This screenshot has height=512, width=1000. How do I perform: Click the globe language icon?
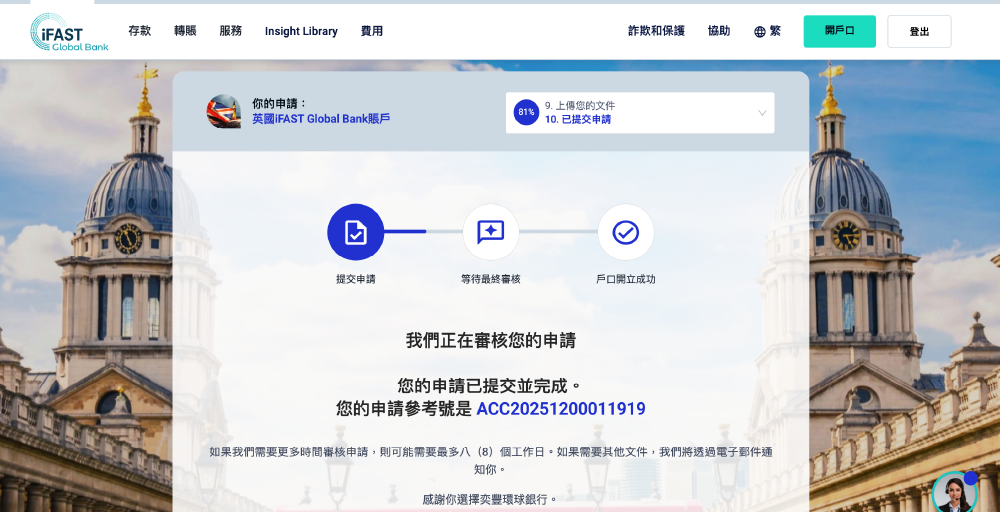[760, 32]
